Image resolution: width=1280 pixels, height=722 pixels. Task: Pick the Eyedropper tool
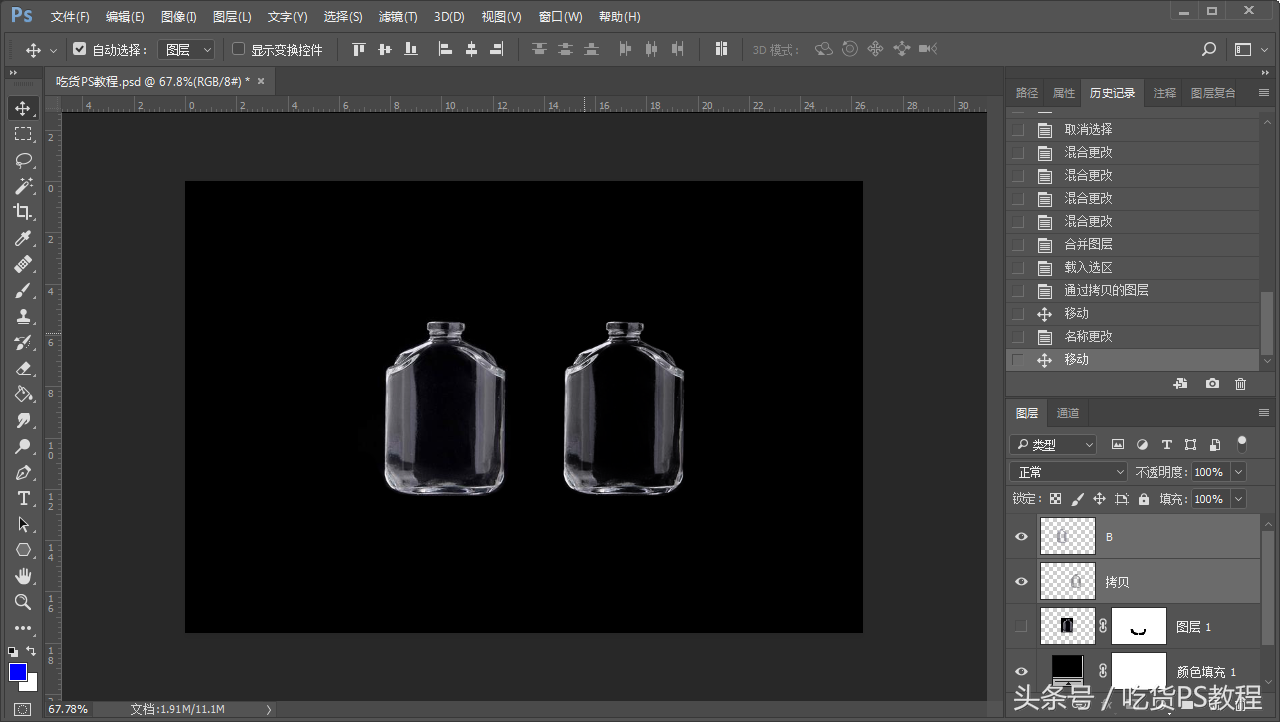23,238
